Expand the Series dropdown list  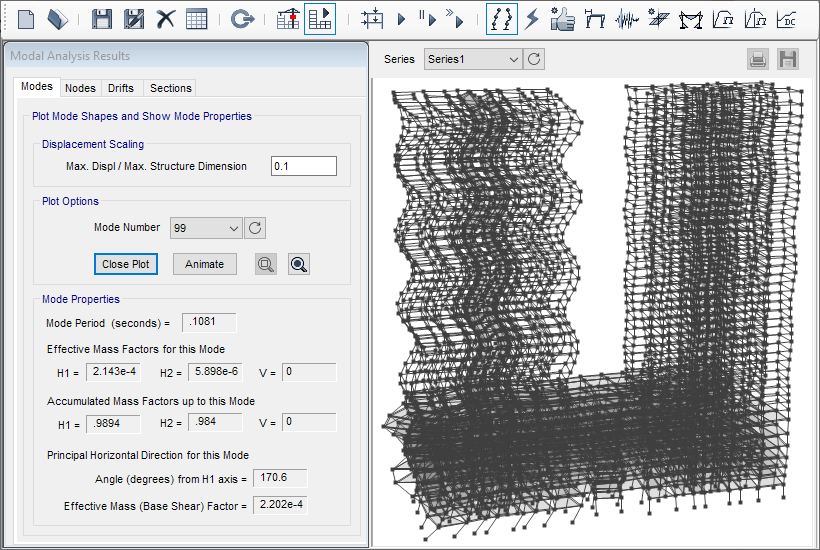[473, 59]
